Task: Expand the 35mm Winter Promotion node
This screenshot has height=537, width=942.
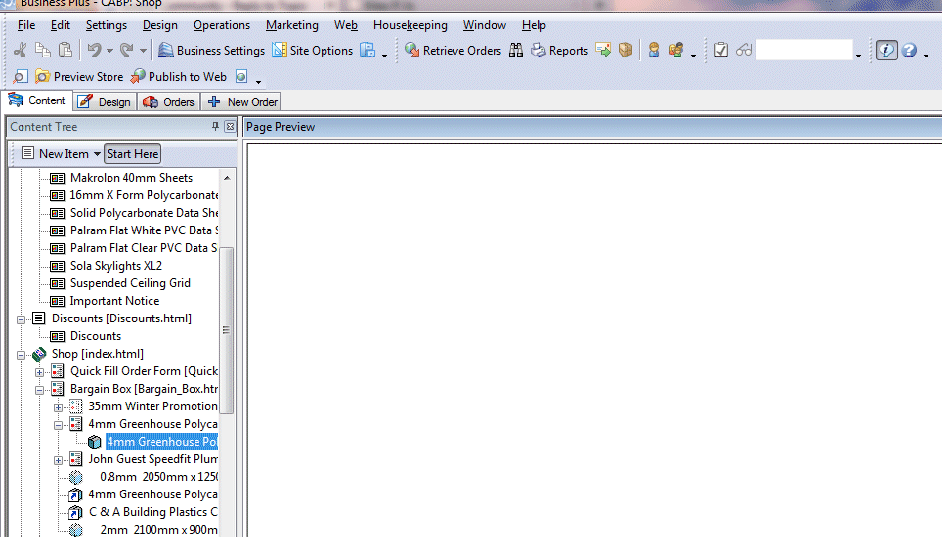Action: 59,407
